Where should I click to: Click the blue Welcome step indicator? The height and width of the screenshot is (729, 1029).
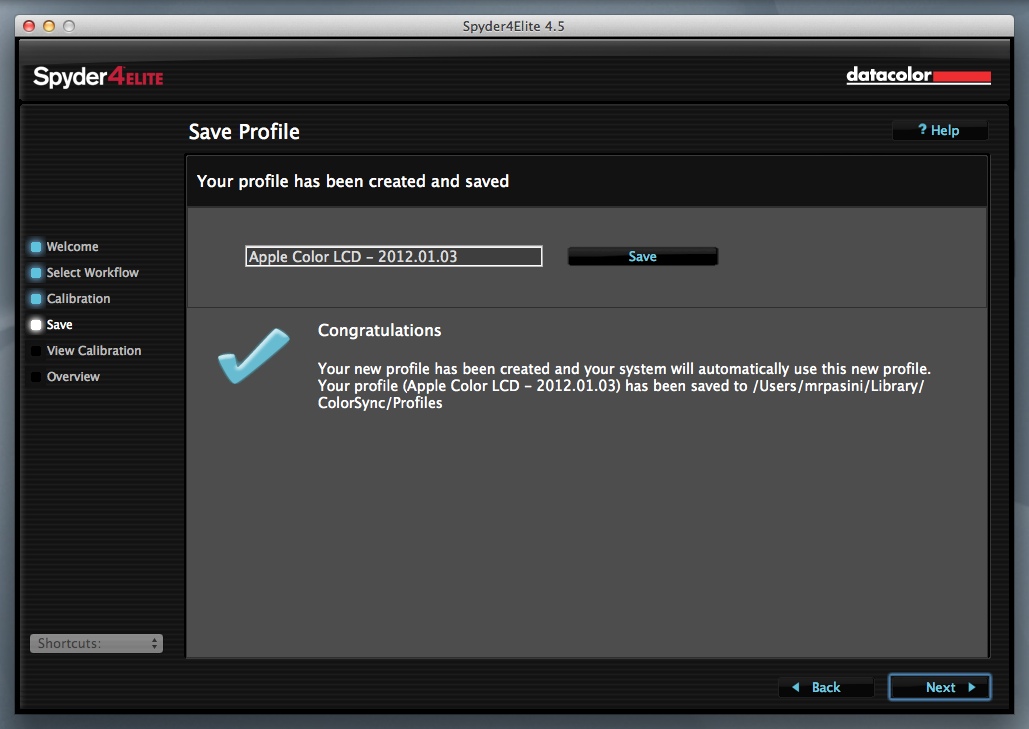[x=36, y=247]
